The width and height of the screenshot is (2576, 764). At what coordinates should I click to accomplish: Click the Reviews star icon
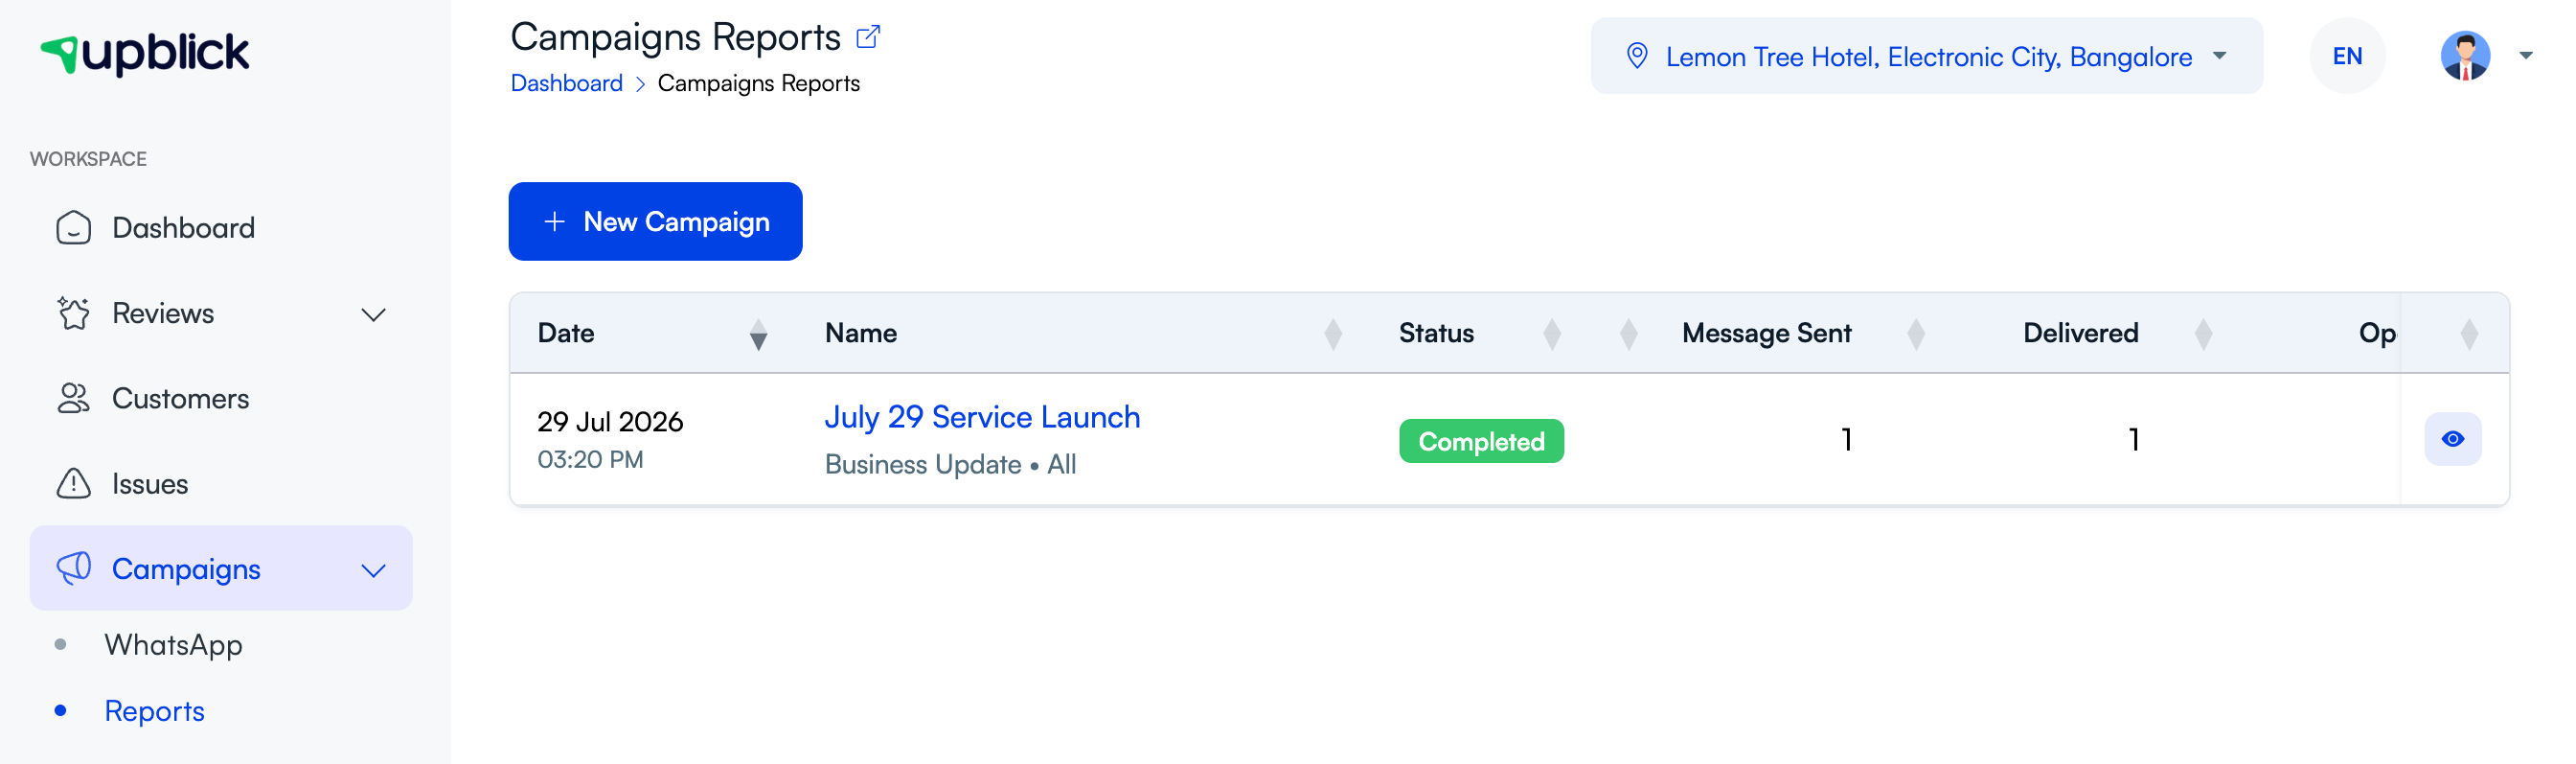[74, 313]
